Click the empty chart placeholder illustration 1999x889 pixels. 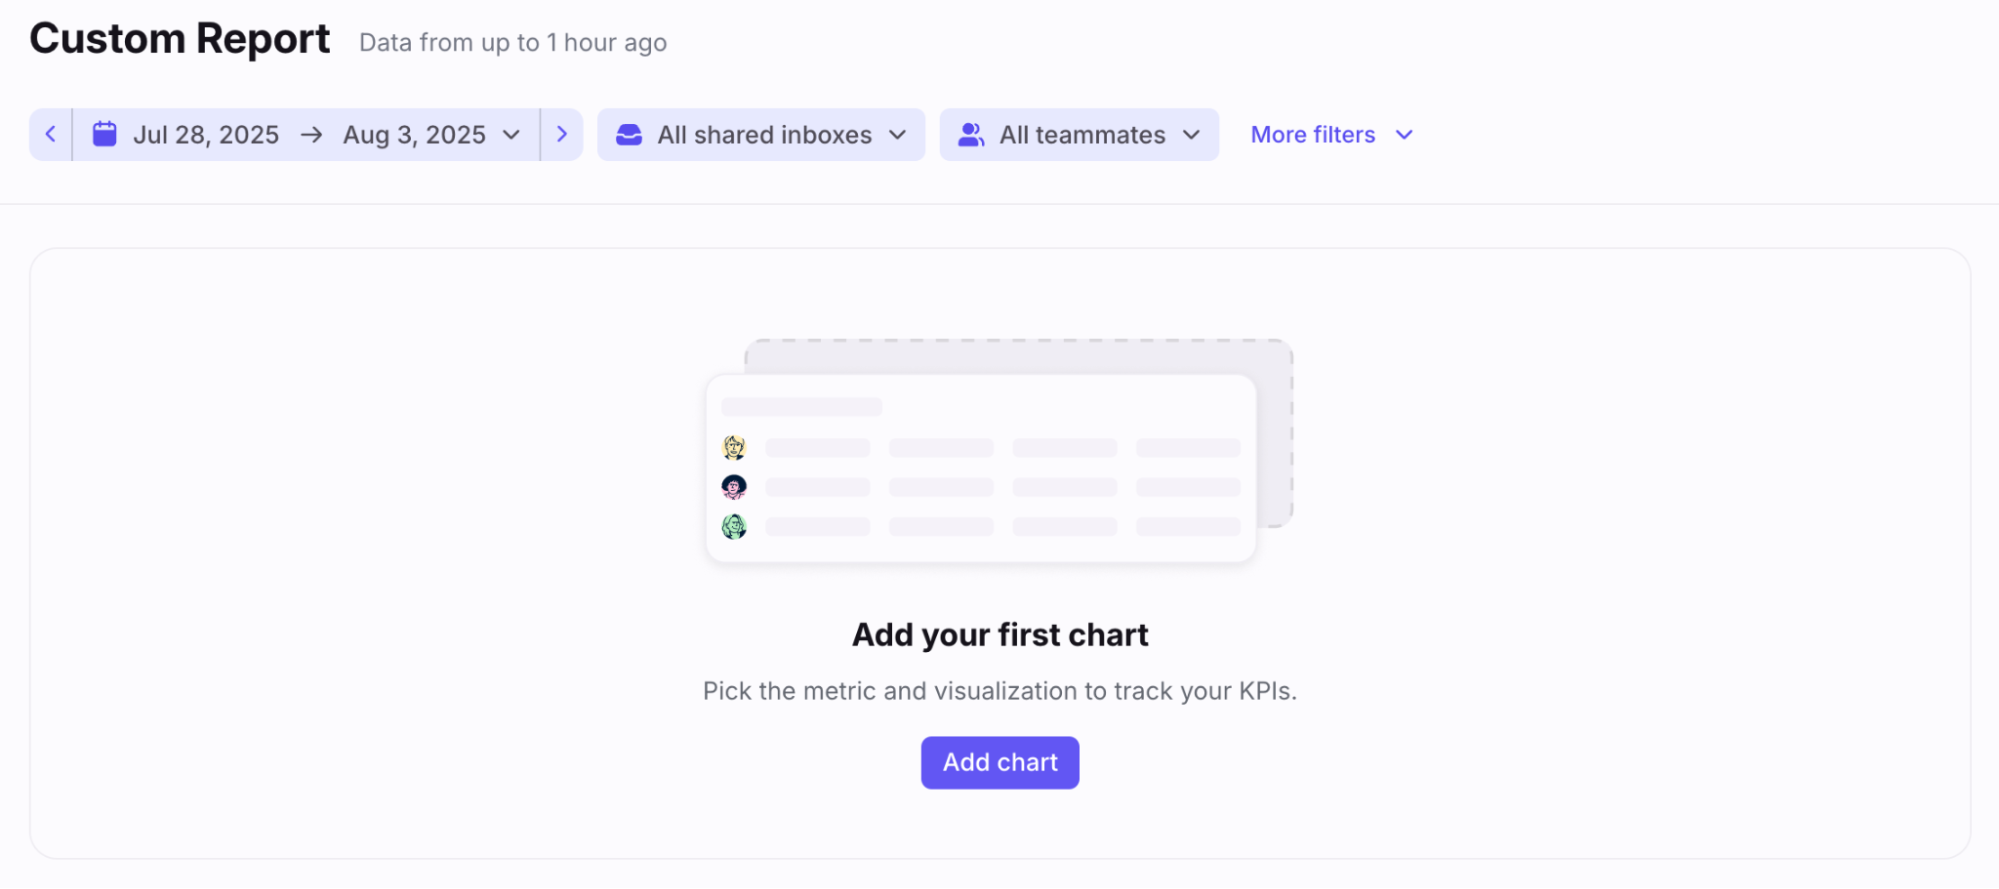[999, 451]
